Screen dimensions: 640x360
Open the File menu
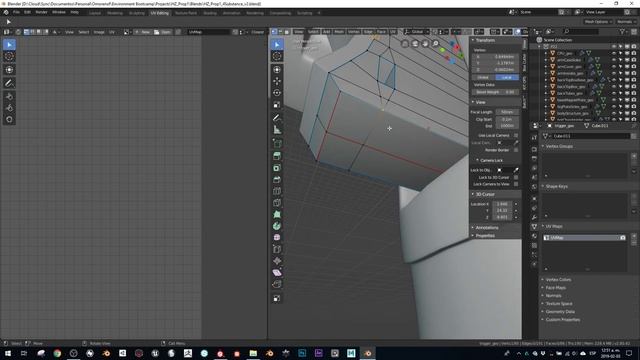(16, 12)
